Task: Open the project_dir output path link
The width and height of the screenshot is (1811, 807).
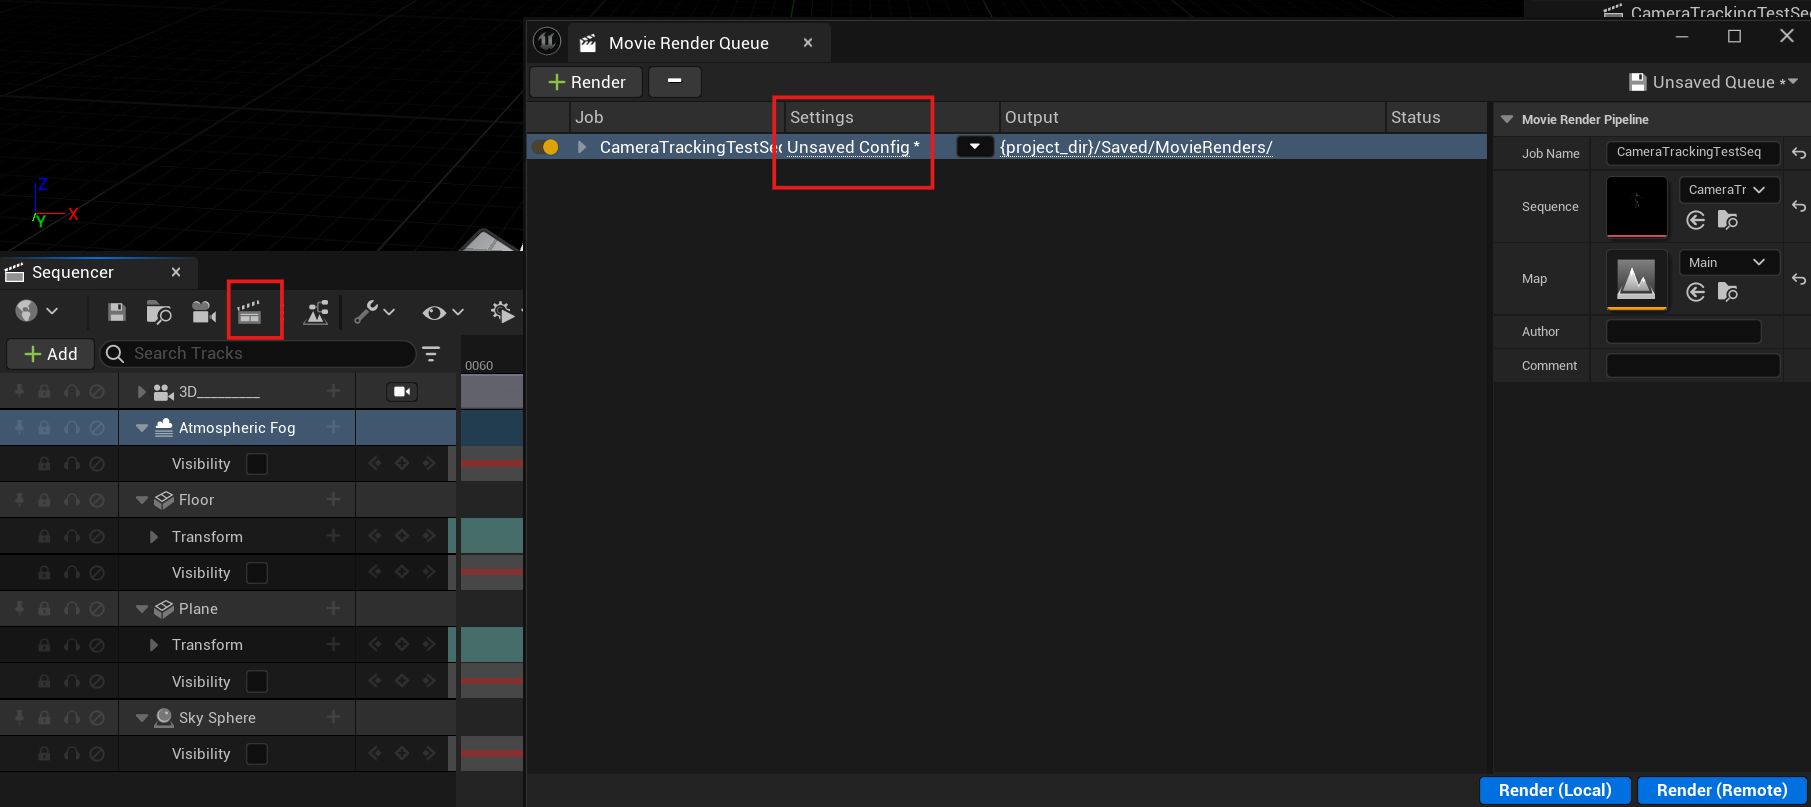Action: pos(1136,147)
